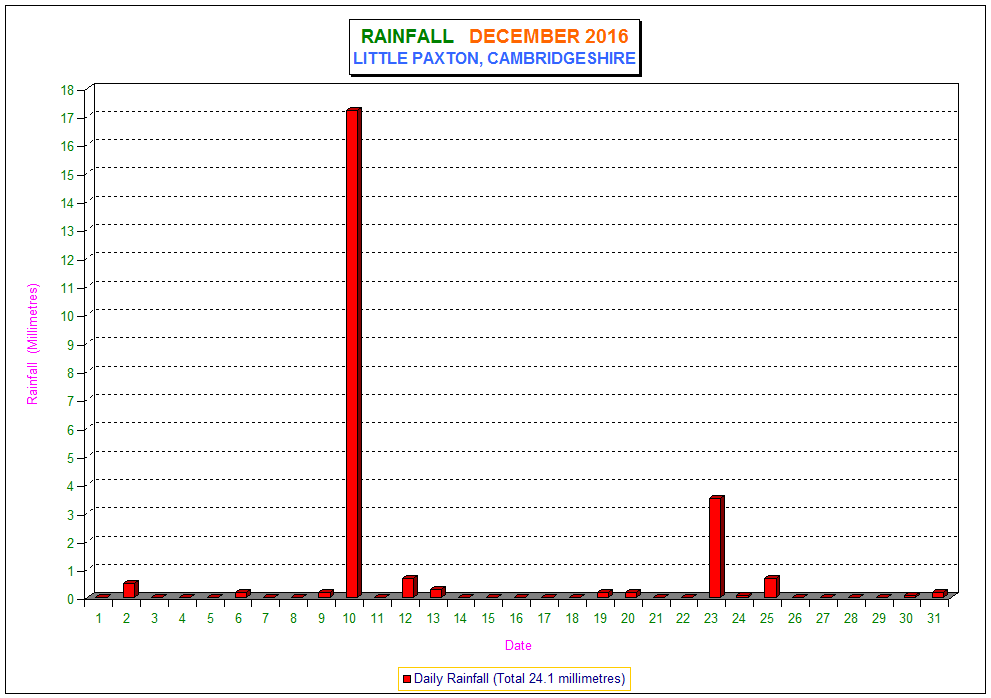Select the date label 10 on the x-axis
991x698 pixels.
point(350,618)
